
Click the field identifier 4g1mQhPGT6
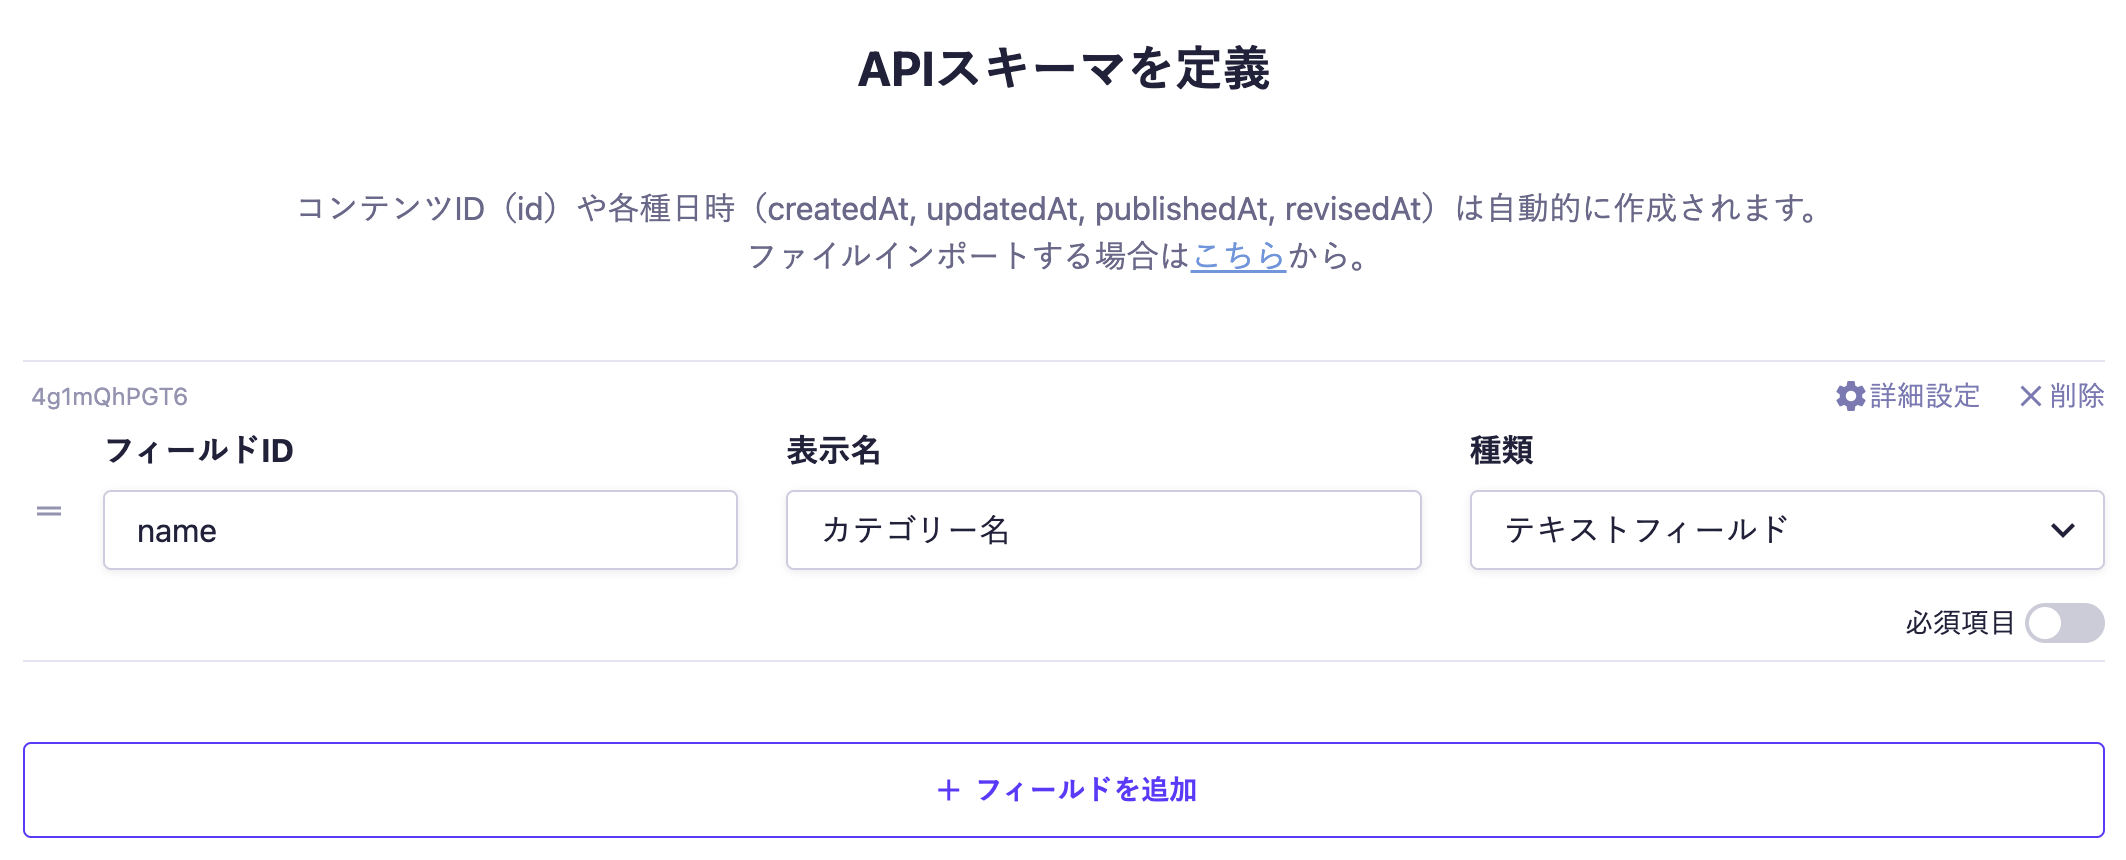[x=109, y=397]
